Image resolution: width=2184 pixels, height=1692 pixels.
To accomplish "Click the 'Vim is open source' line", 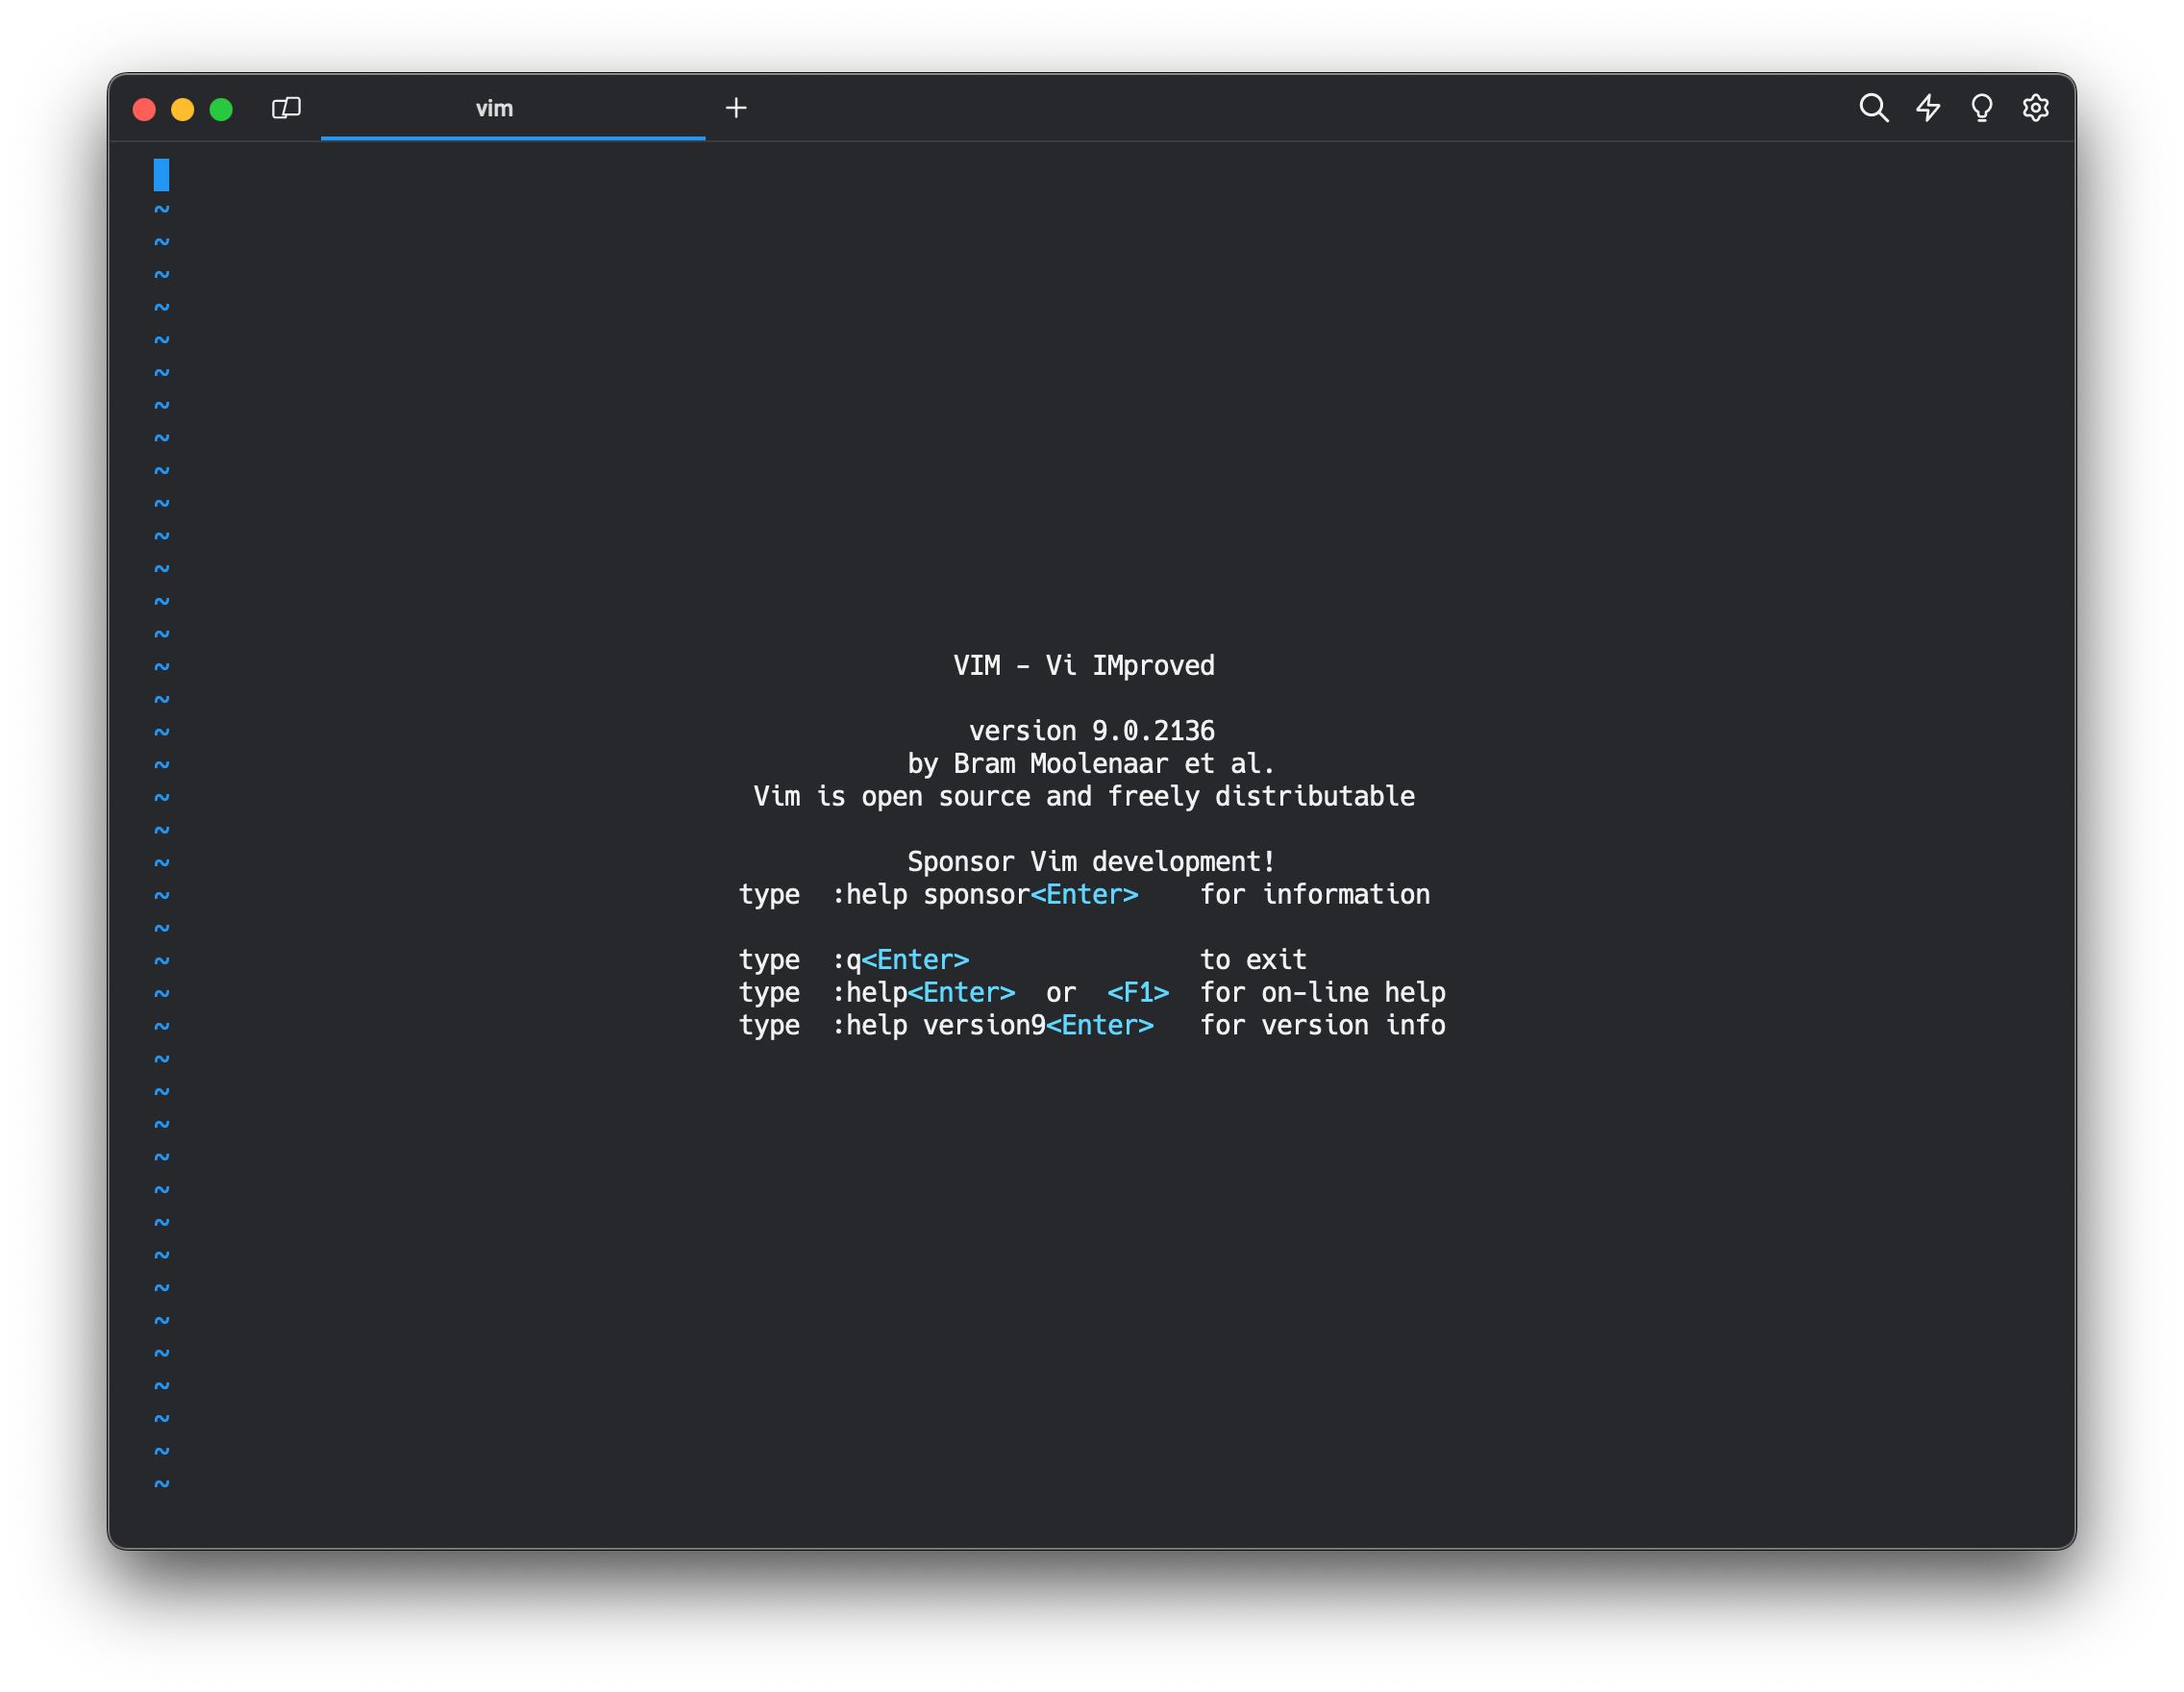I will (x=1083, y=797).
